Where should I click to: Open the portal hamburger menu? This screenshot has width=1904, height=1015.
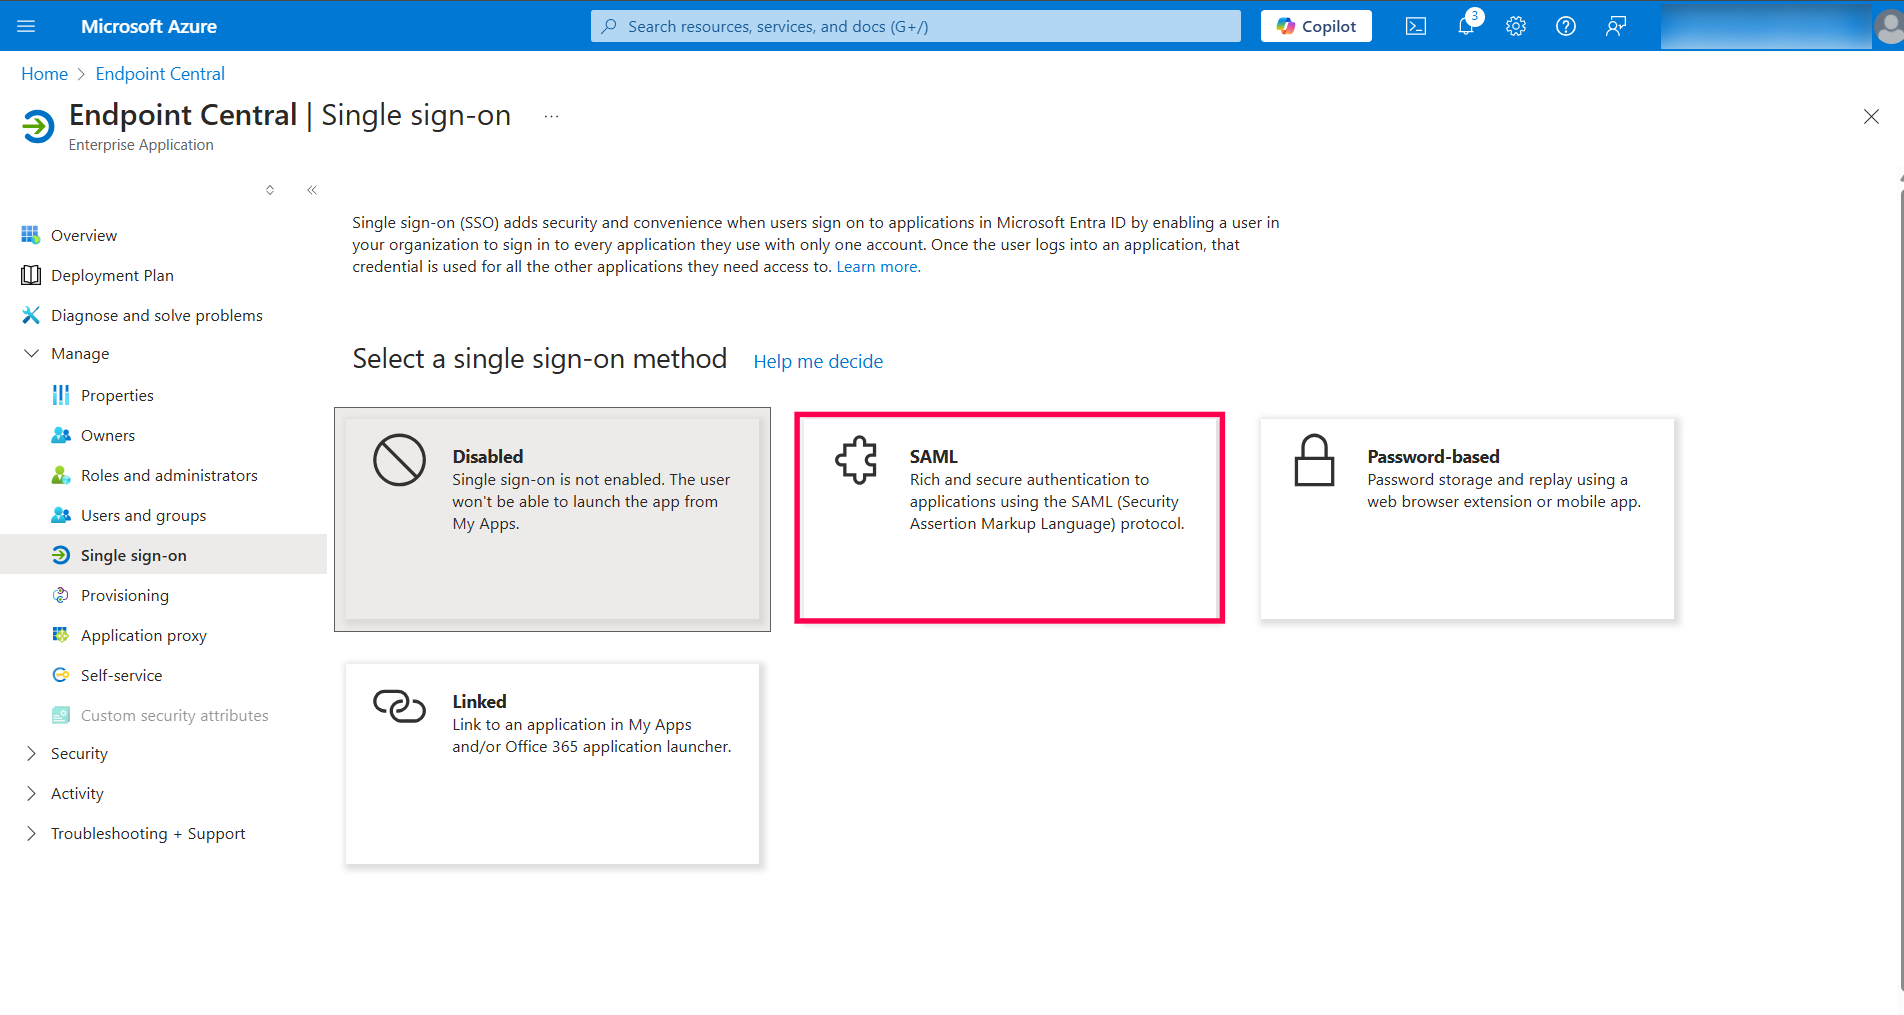tap(26, 26)
